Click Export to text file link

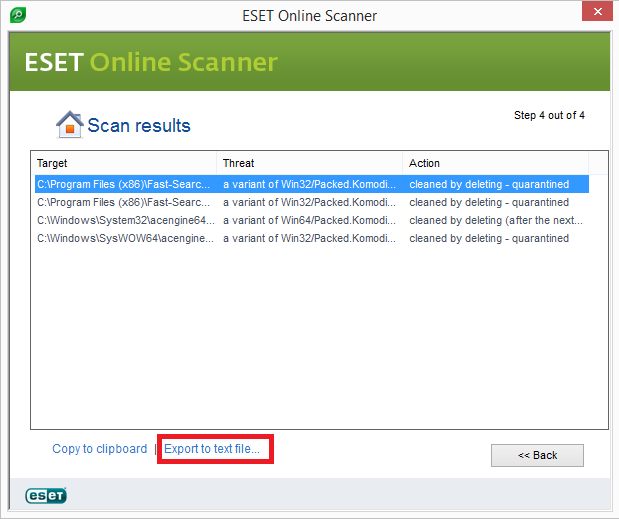(212, 449)
